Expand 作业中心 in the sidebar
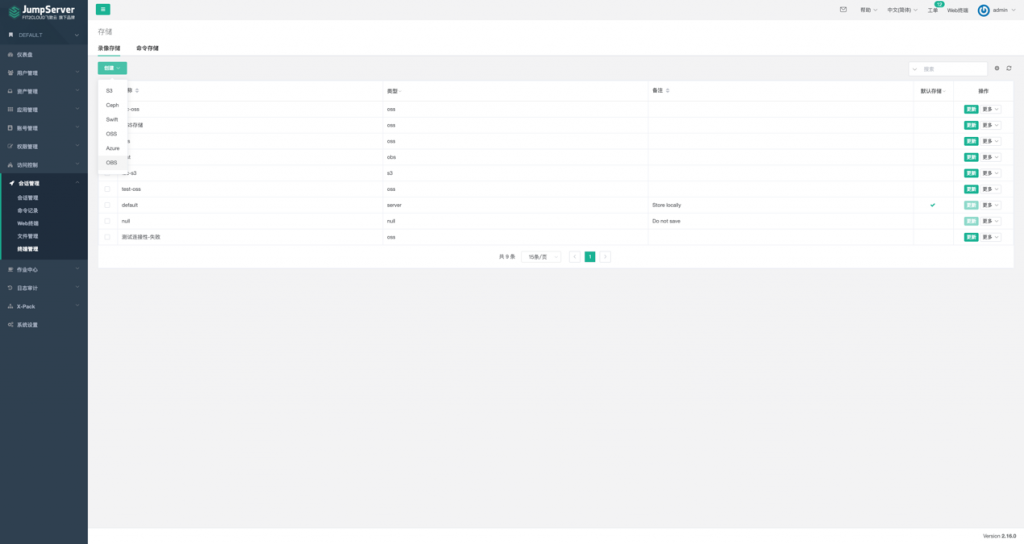This screenshot has height=544, width=1024. (x=44, y=269)
